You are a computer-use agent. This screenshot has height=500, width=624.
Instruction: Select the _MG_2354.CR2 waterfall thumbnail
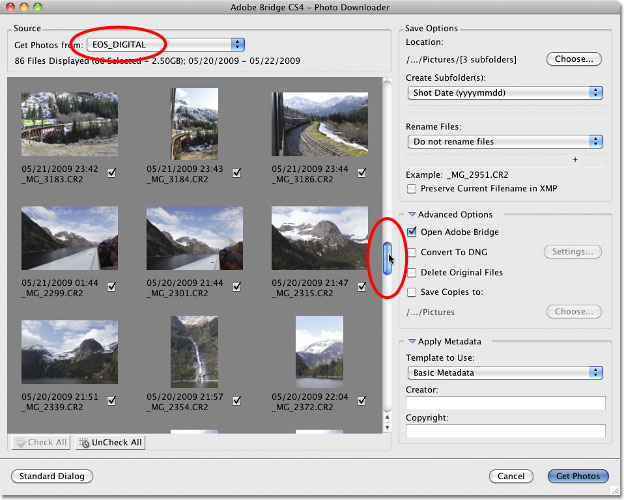pyautogui.click(x=195, y=352)
